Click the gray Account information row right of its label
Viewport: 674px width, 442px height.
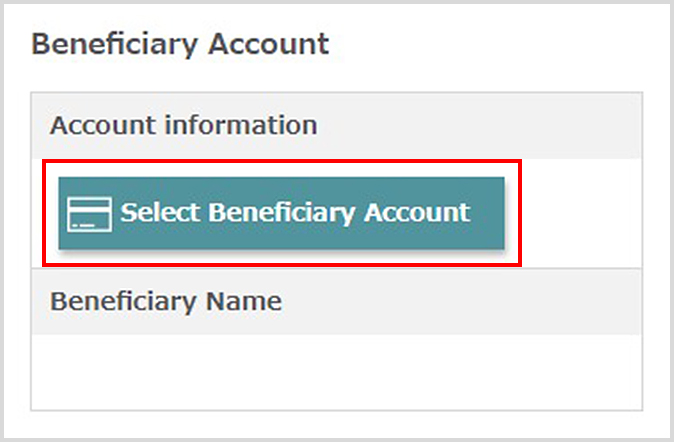(480, 126)
